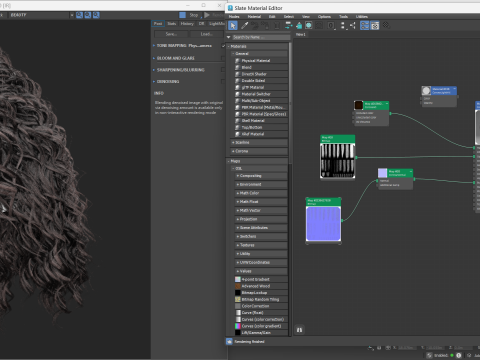Viewport: 480px width, 360px height.
Task: Select the arrow Select tool in Slate toolbar
Action: pos(233,25)
